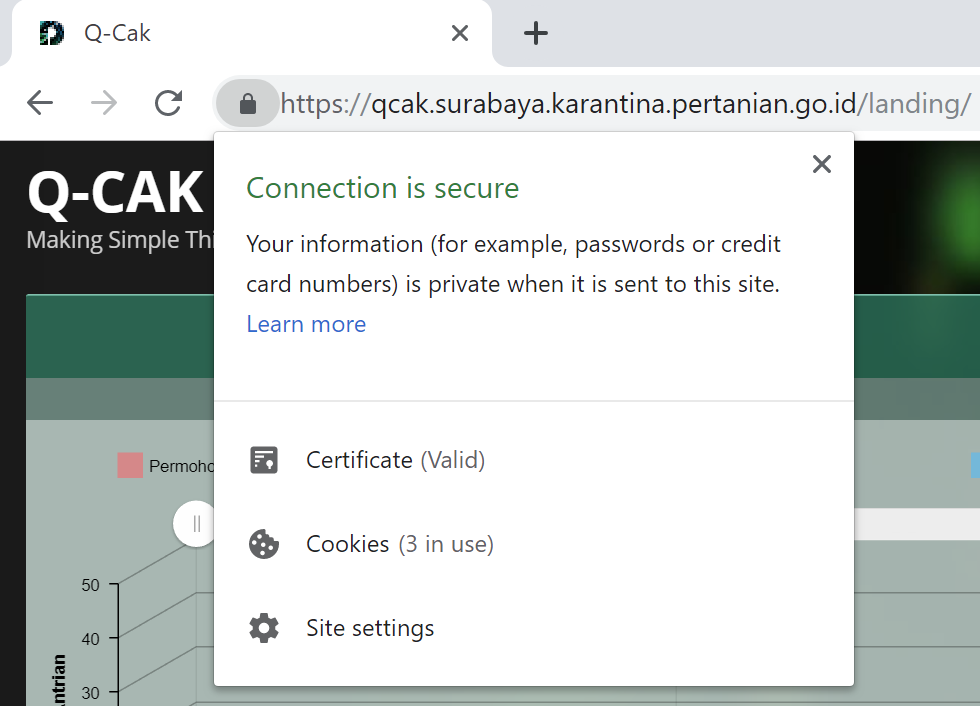Screen dimensions: 980x706
Task: Go to Site settings text entry
Action: tap(370, 628)
